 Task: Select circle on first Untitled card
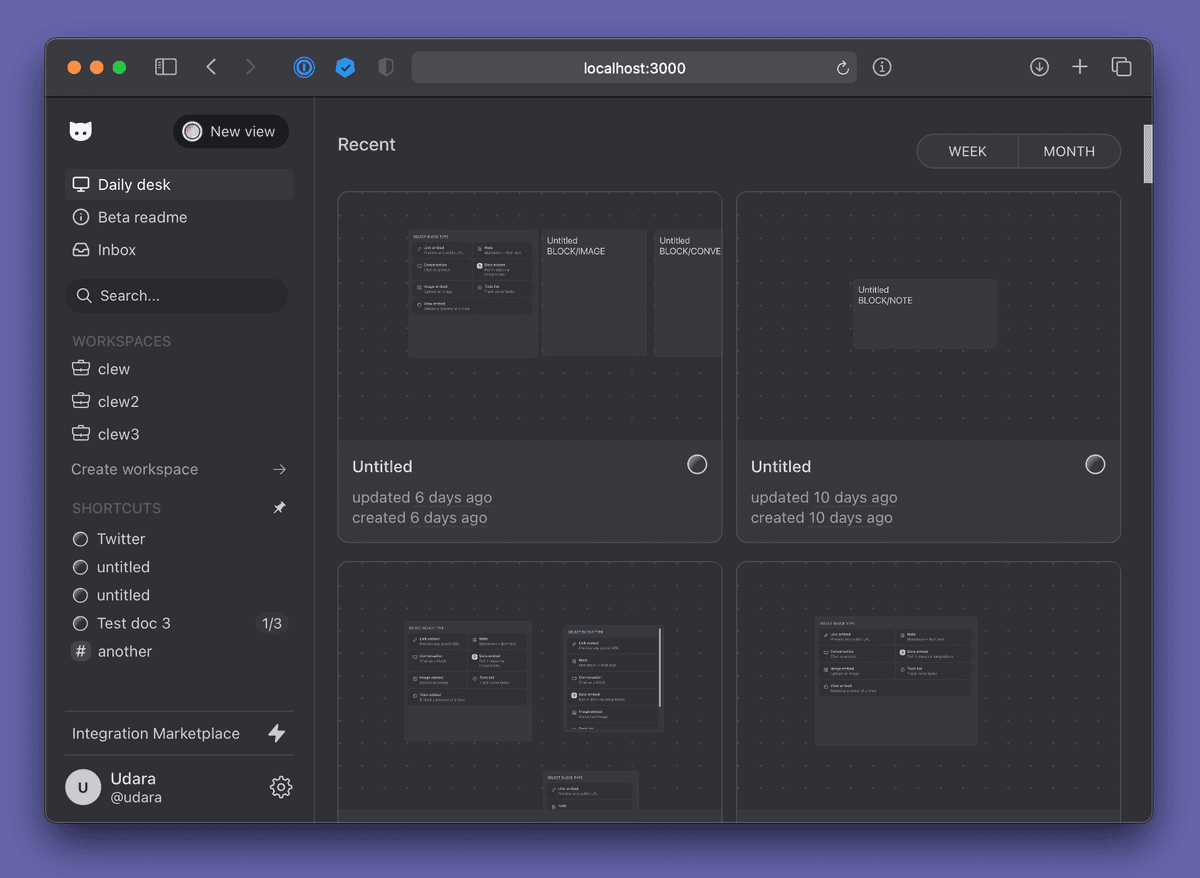tap(697, 464)
